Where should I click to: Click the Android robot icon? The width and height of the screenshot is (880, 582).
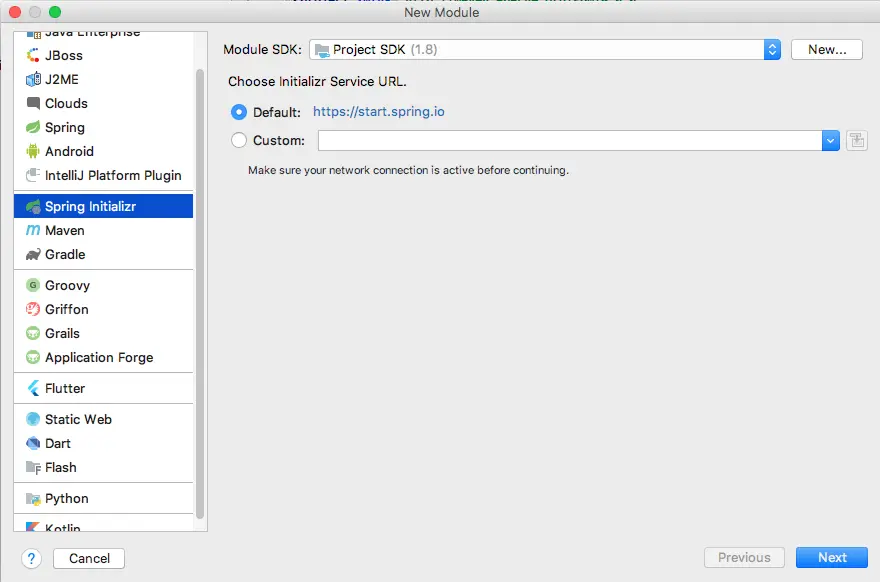click(33, 151)
